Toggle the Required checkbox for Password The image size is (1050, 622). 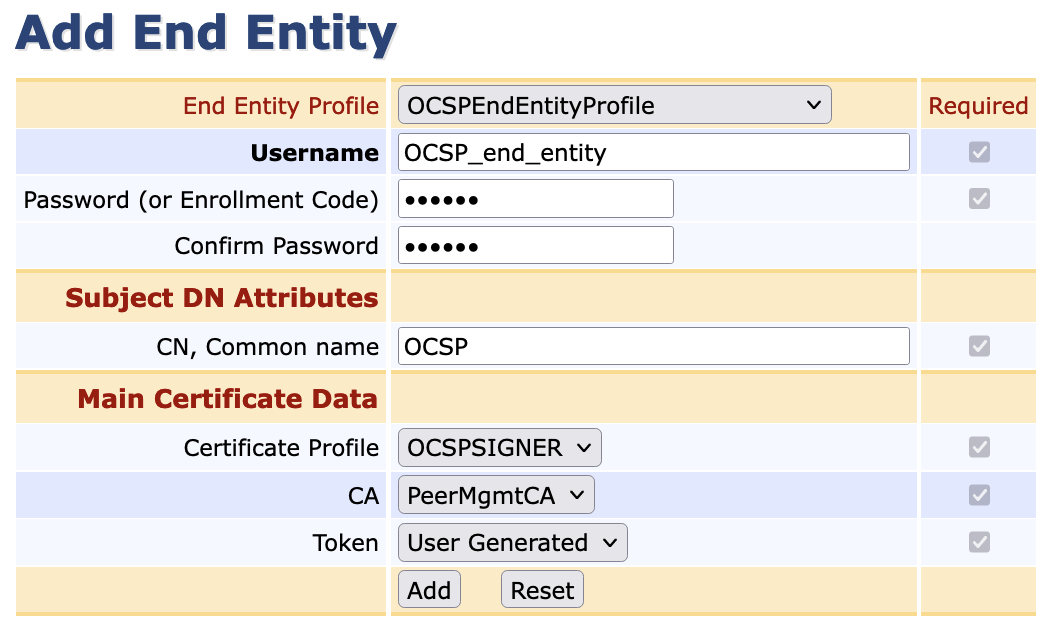(x=979, y=198)
